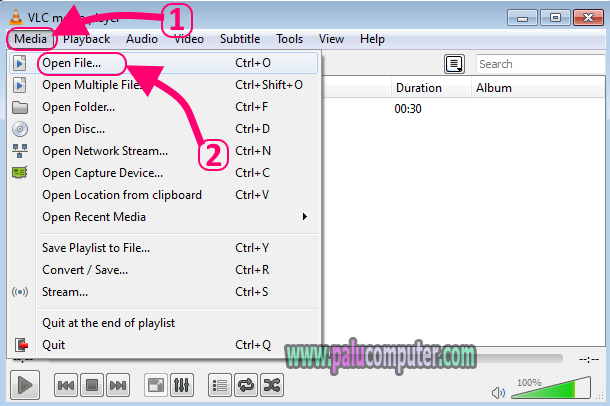The image size is (610, 406).
Task: Toggle random shuffle button
Action: (272, 385)
